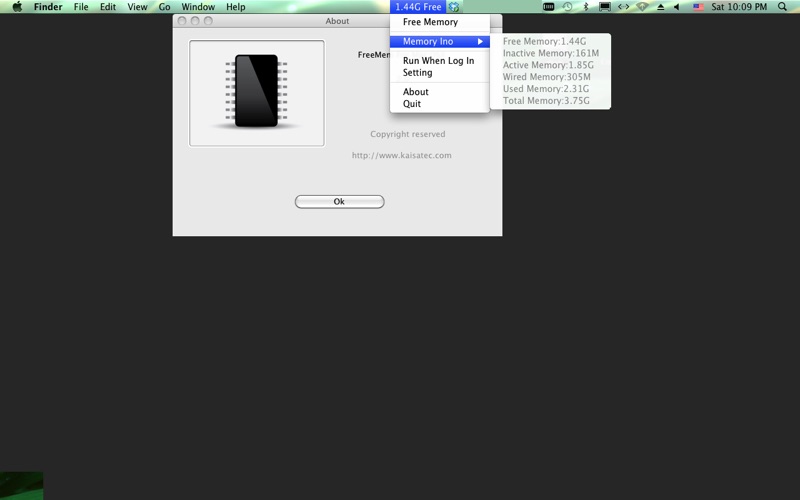800x500 pixels.
Task: Open the Window menu in menu bar
Action: pyautogui.click(x=198, y=7)
